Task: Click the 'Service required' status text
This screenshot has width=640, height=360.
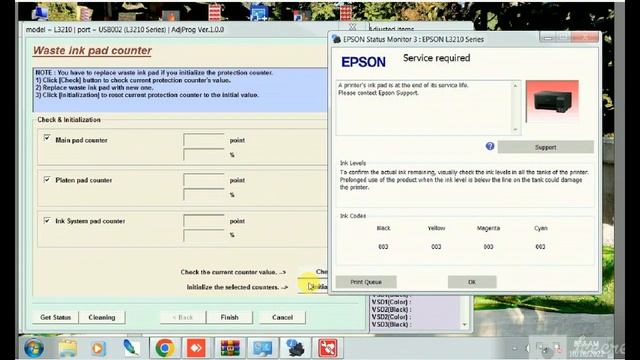Action: 436,58
